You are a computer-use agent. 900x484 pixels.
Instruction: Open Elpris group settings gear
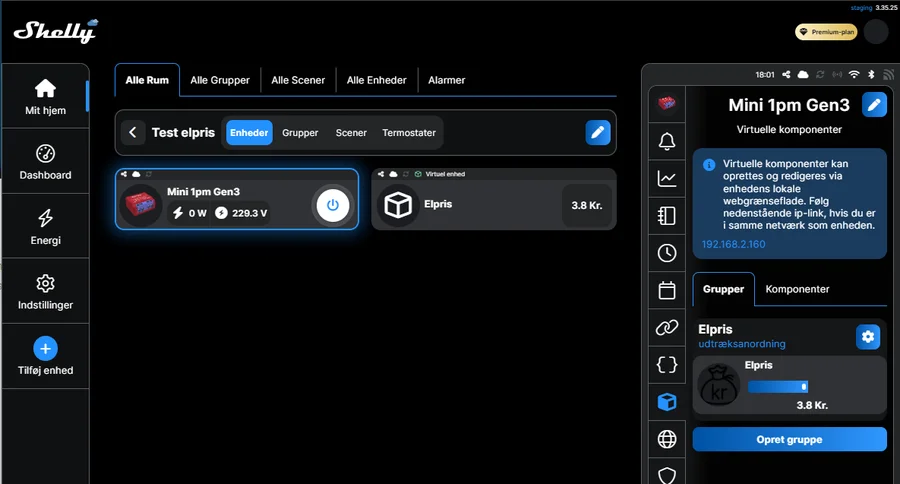click(868, 336)
